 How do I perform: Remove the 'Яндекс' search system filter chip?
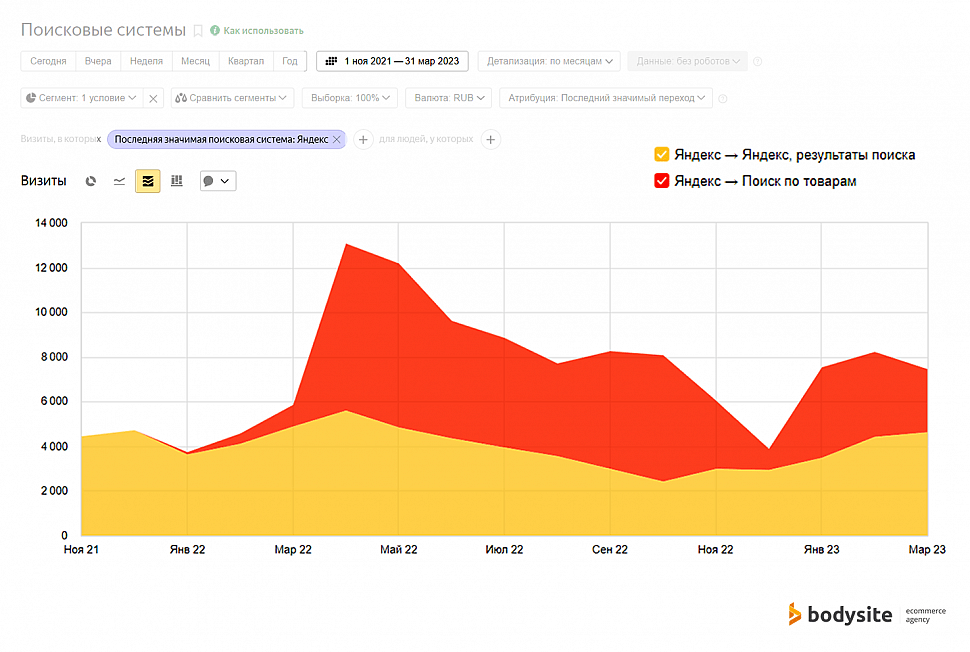point(337,139)
